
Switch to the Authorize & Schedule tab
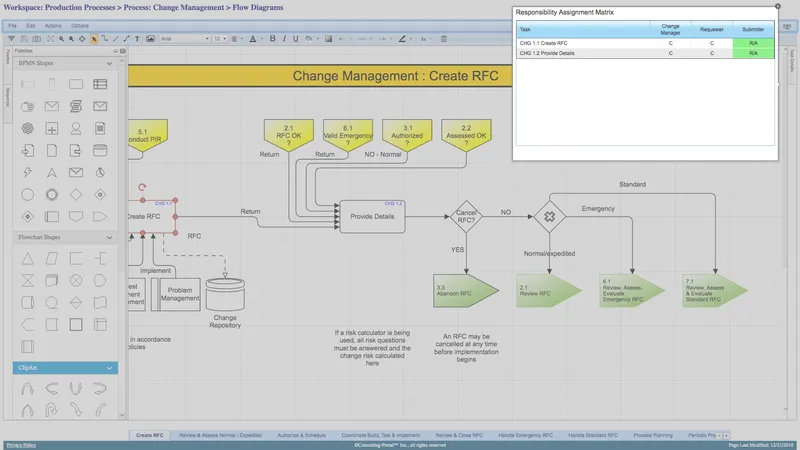(302, 435)
